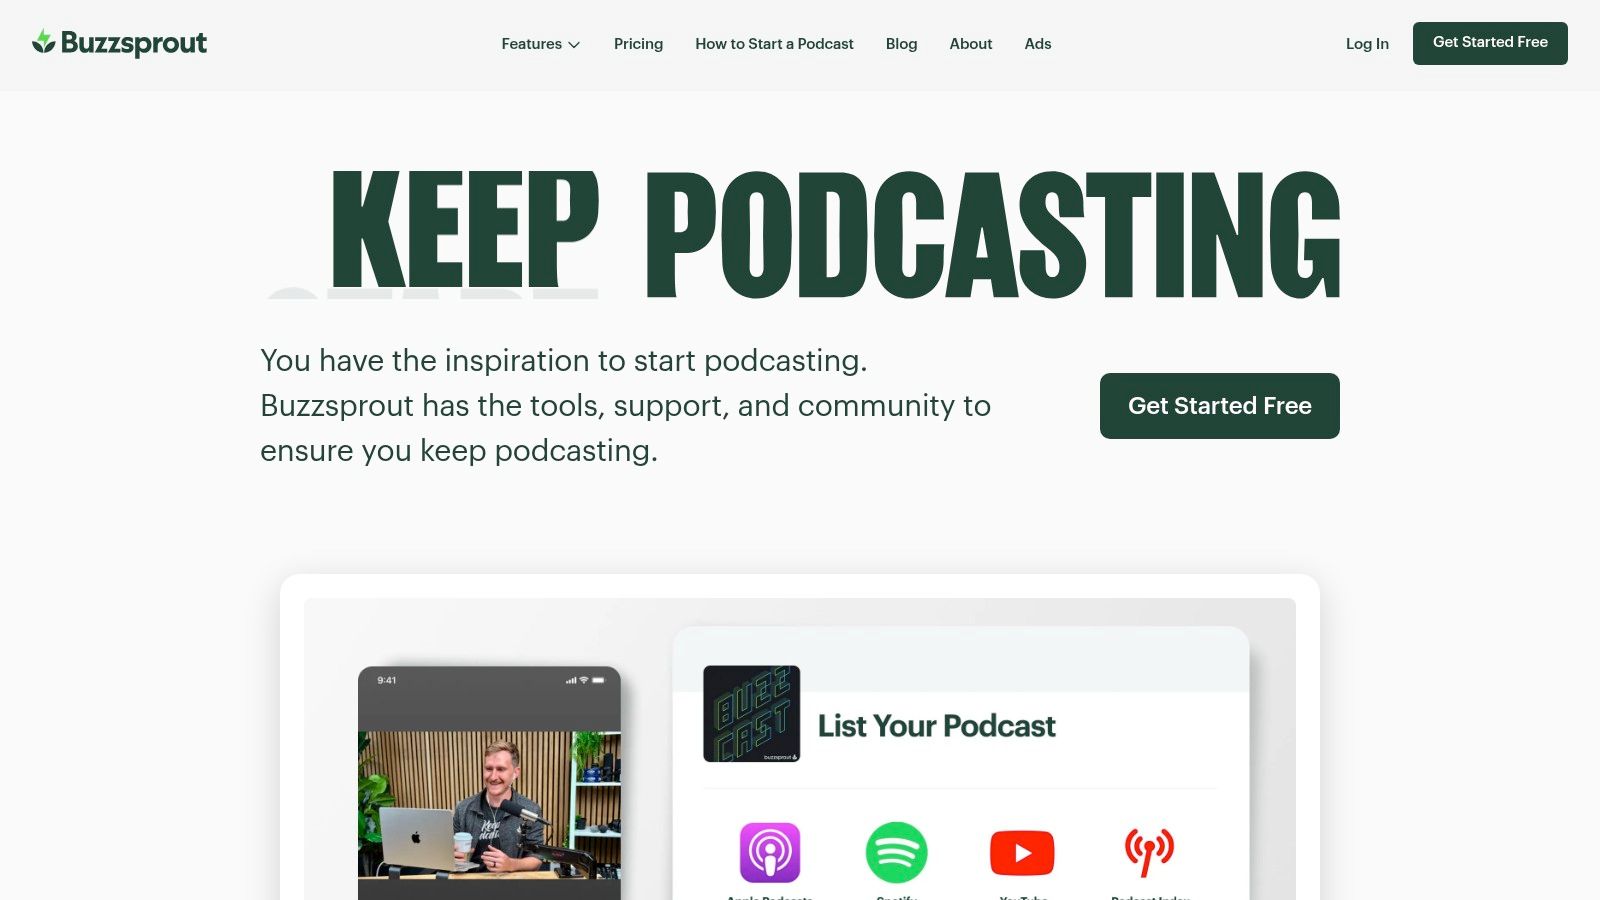
Task: Choose the Spotify directory icon
Action: click(896, 852)
